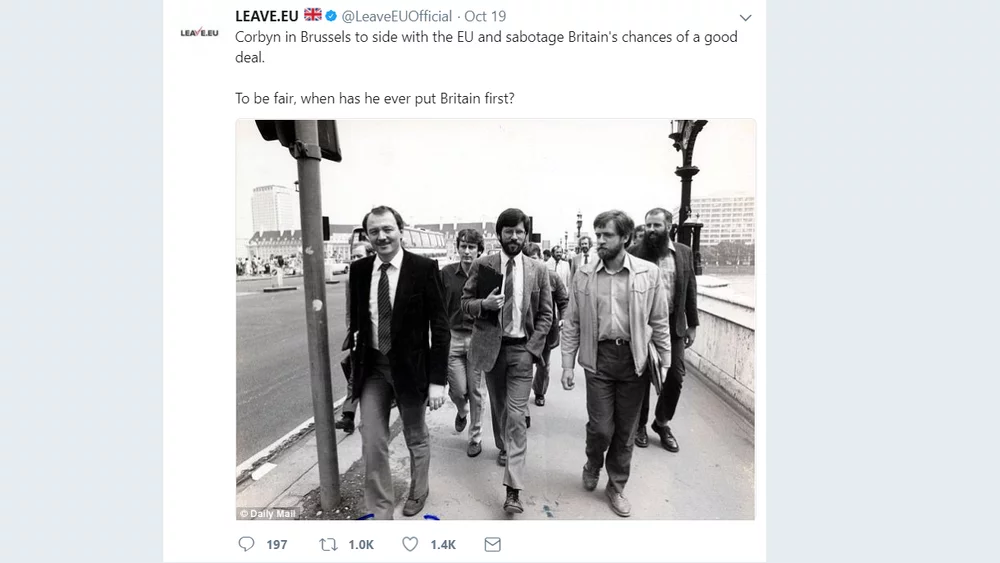Open the LEAVE.EU profile avatar logo
Screen dimensions: 1000x563
coord(199,32)
